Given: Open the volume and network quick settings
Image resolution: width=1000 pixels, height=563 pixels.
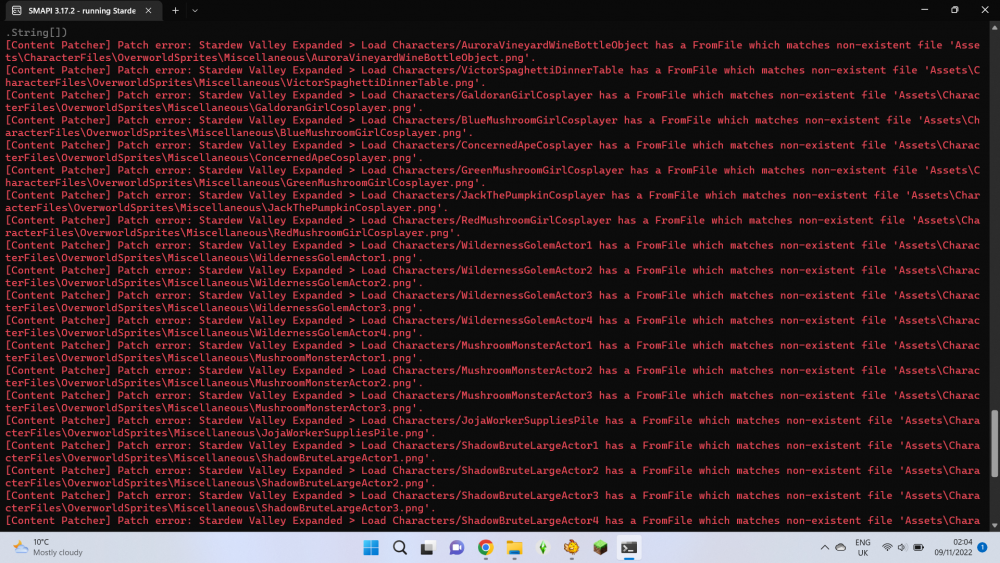Looking at the screenshot, I should 902,547.
